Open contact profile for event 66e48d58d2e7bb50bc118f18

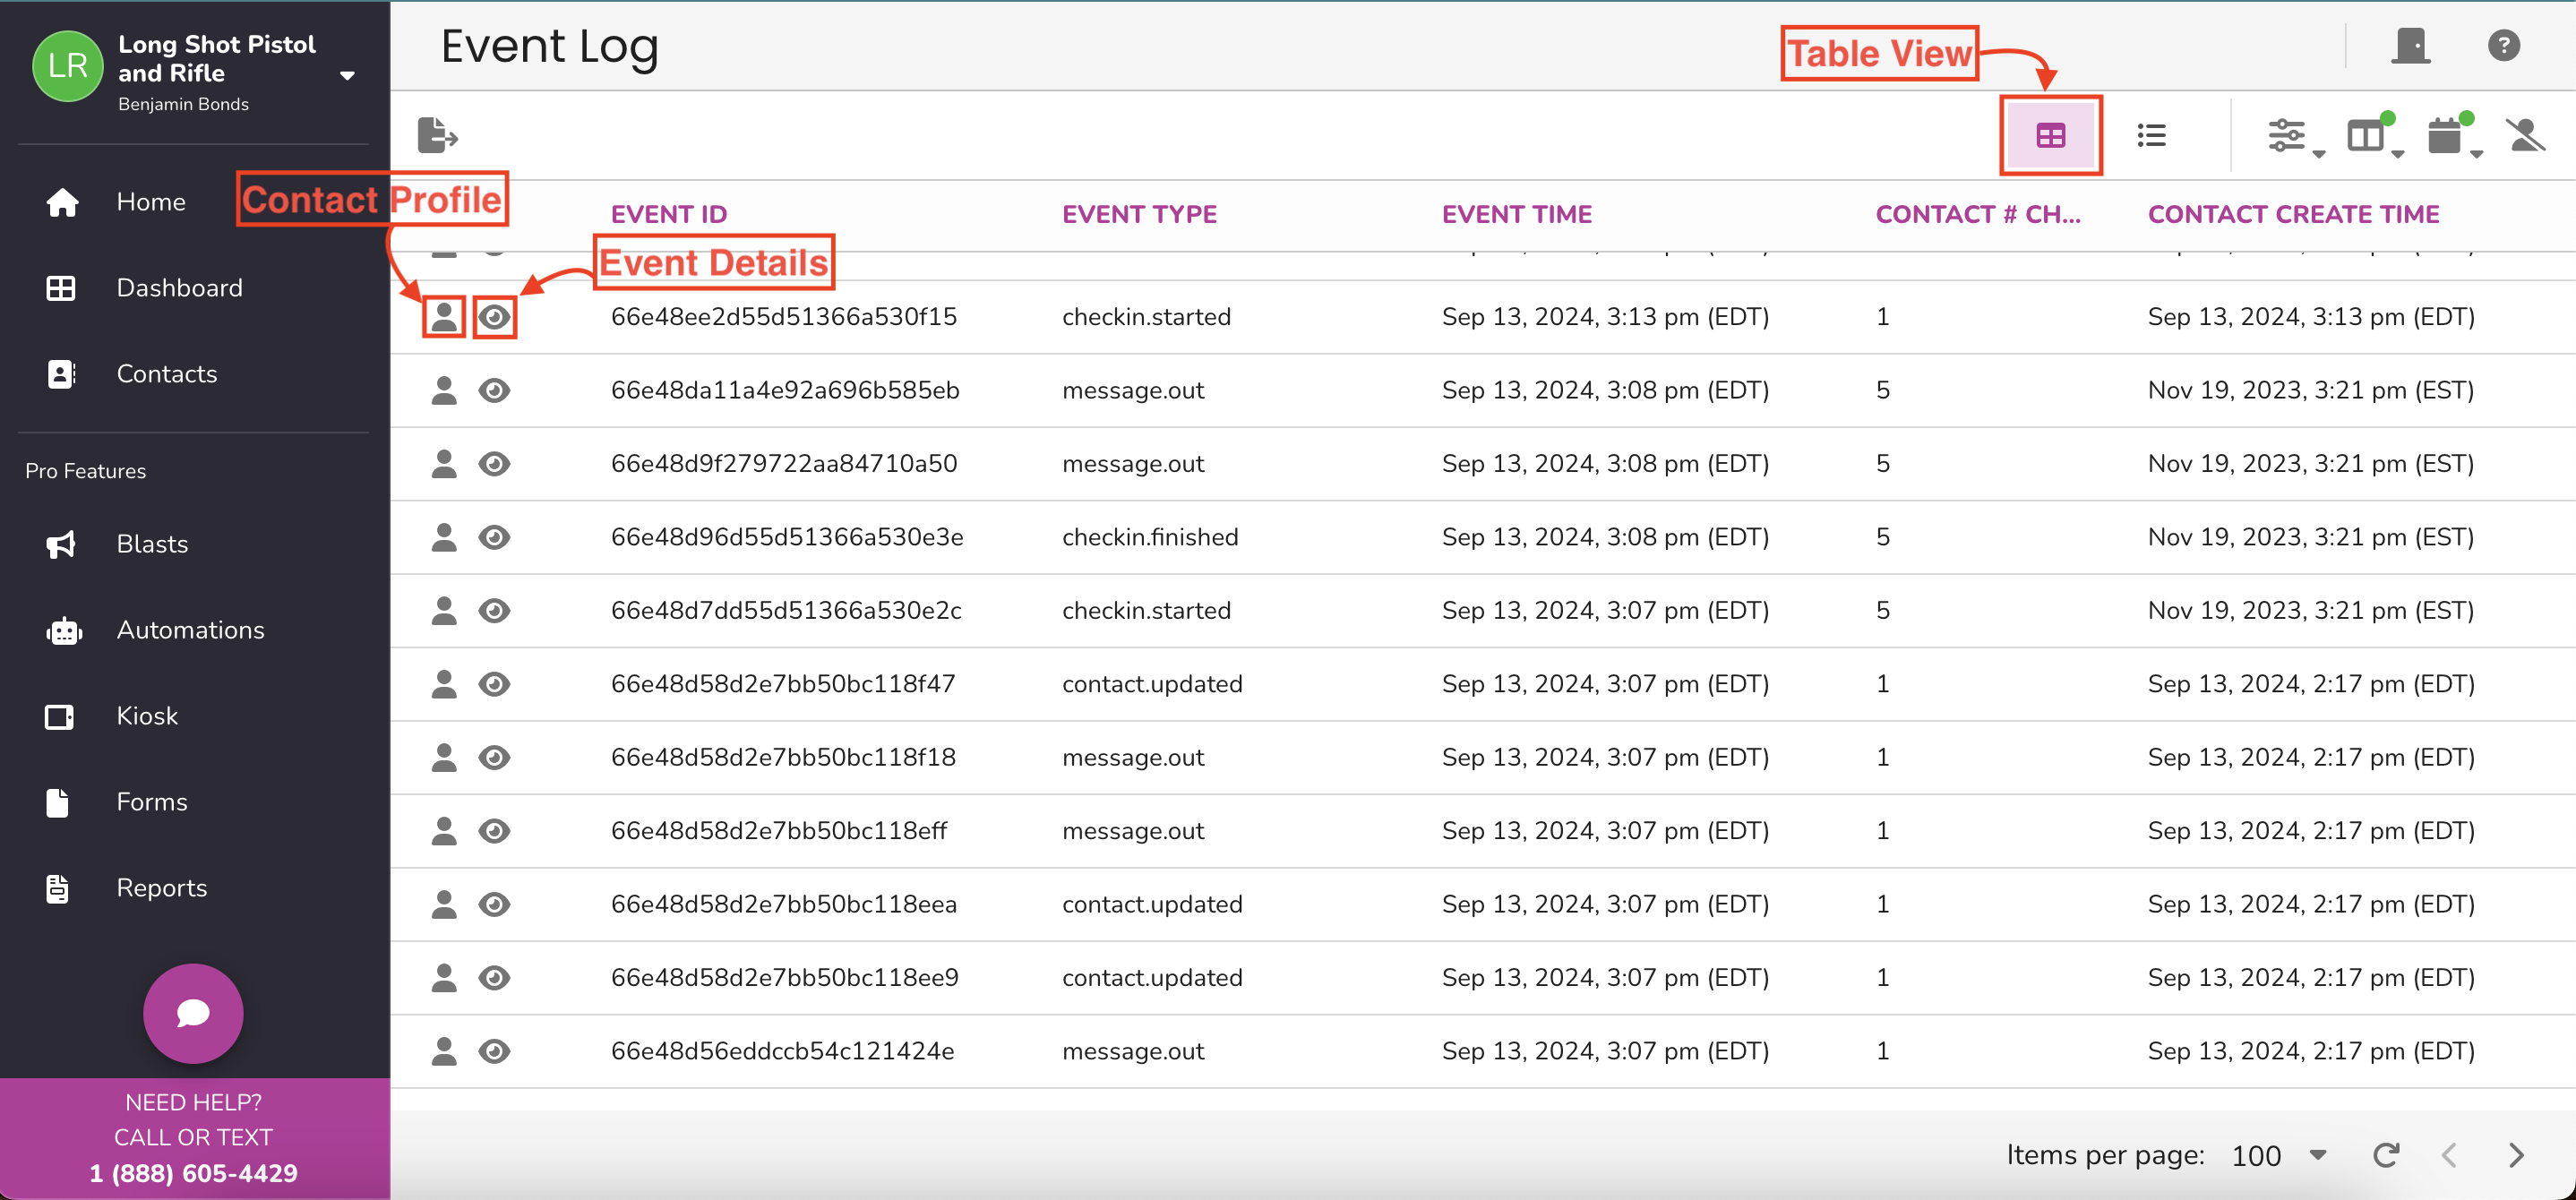(443, 757)
